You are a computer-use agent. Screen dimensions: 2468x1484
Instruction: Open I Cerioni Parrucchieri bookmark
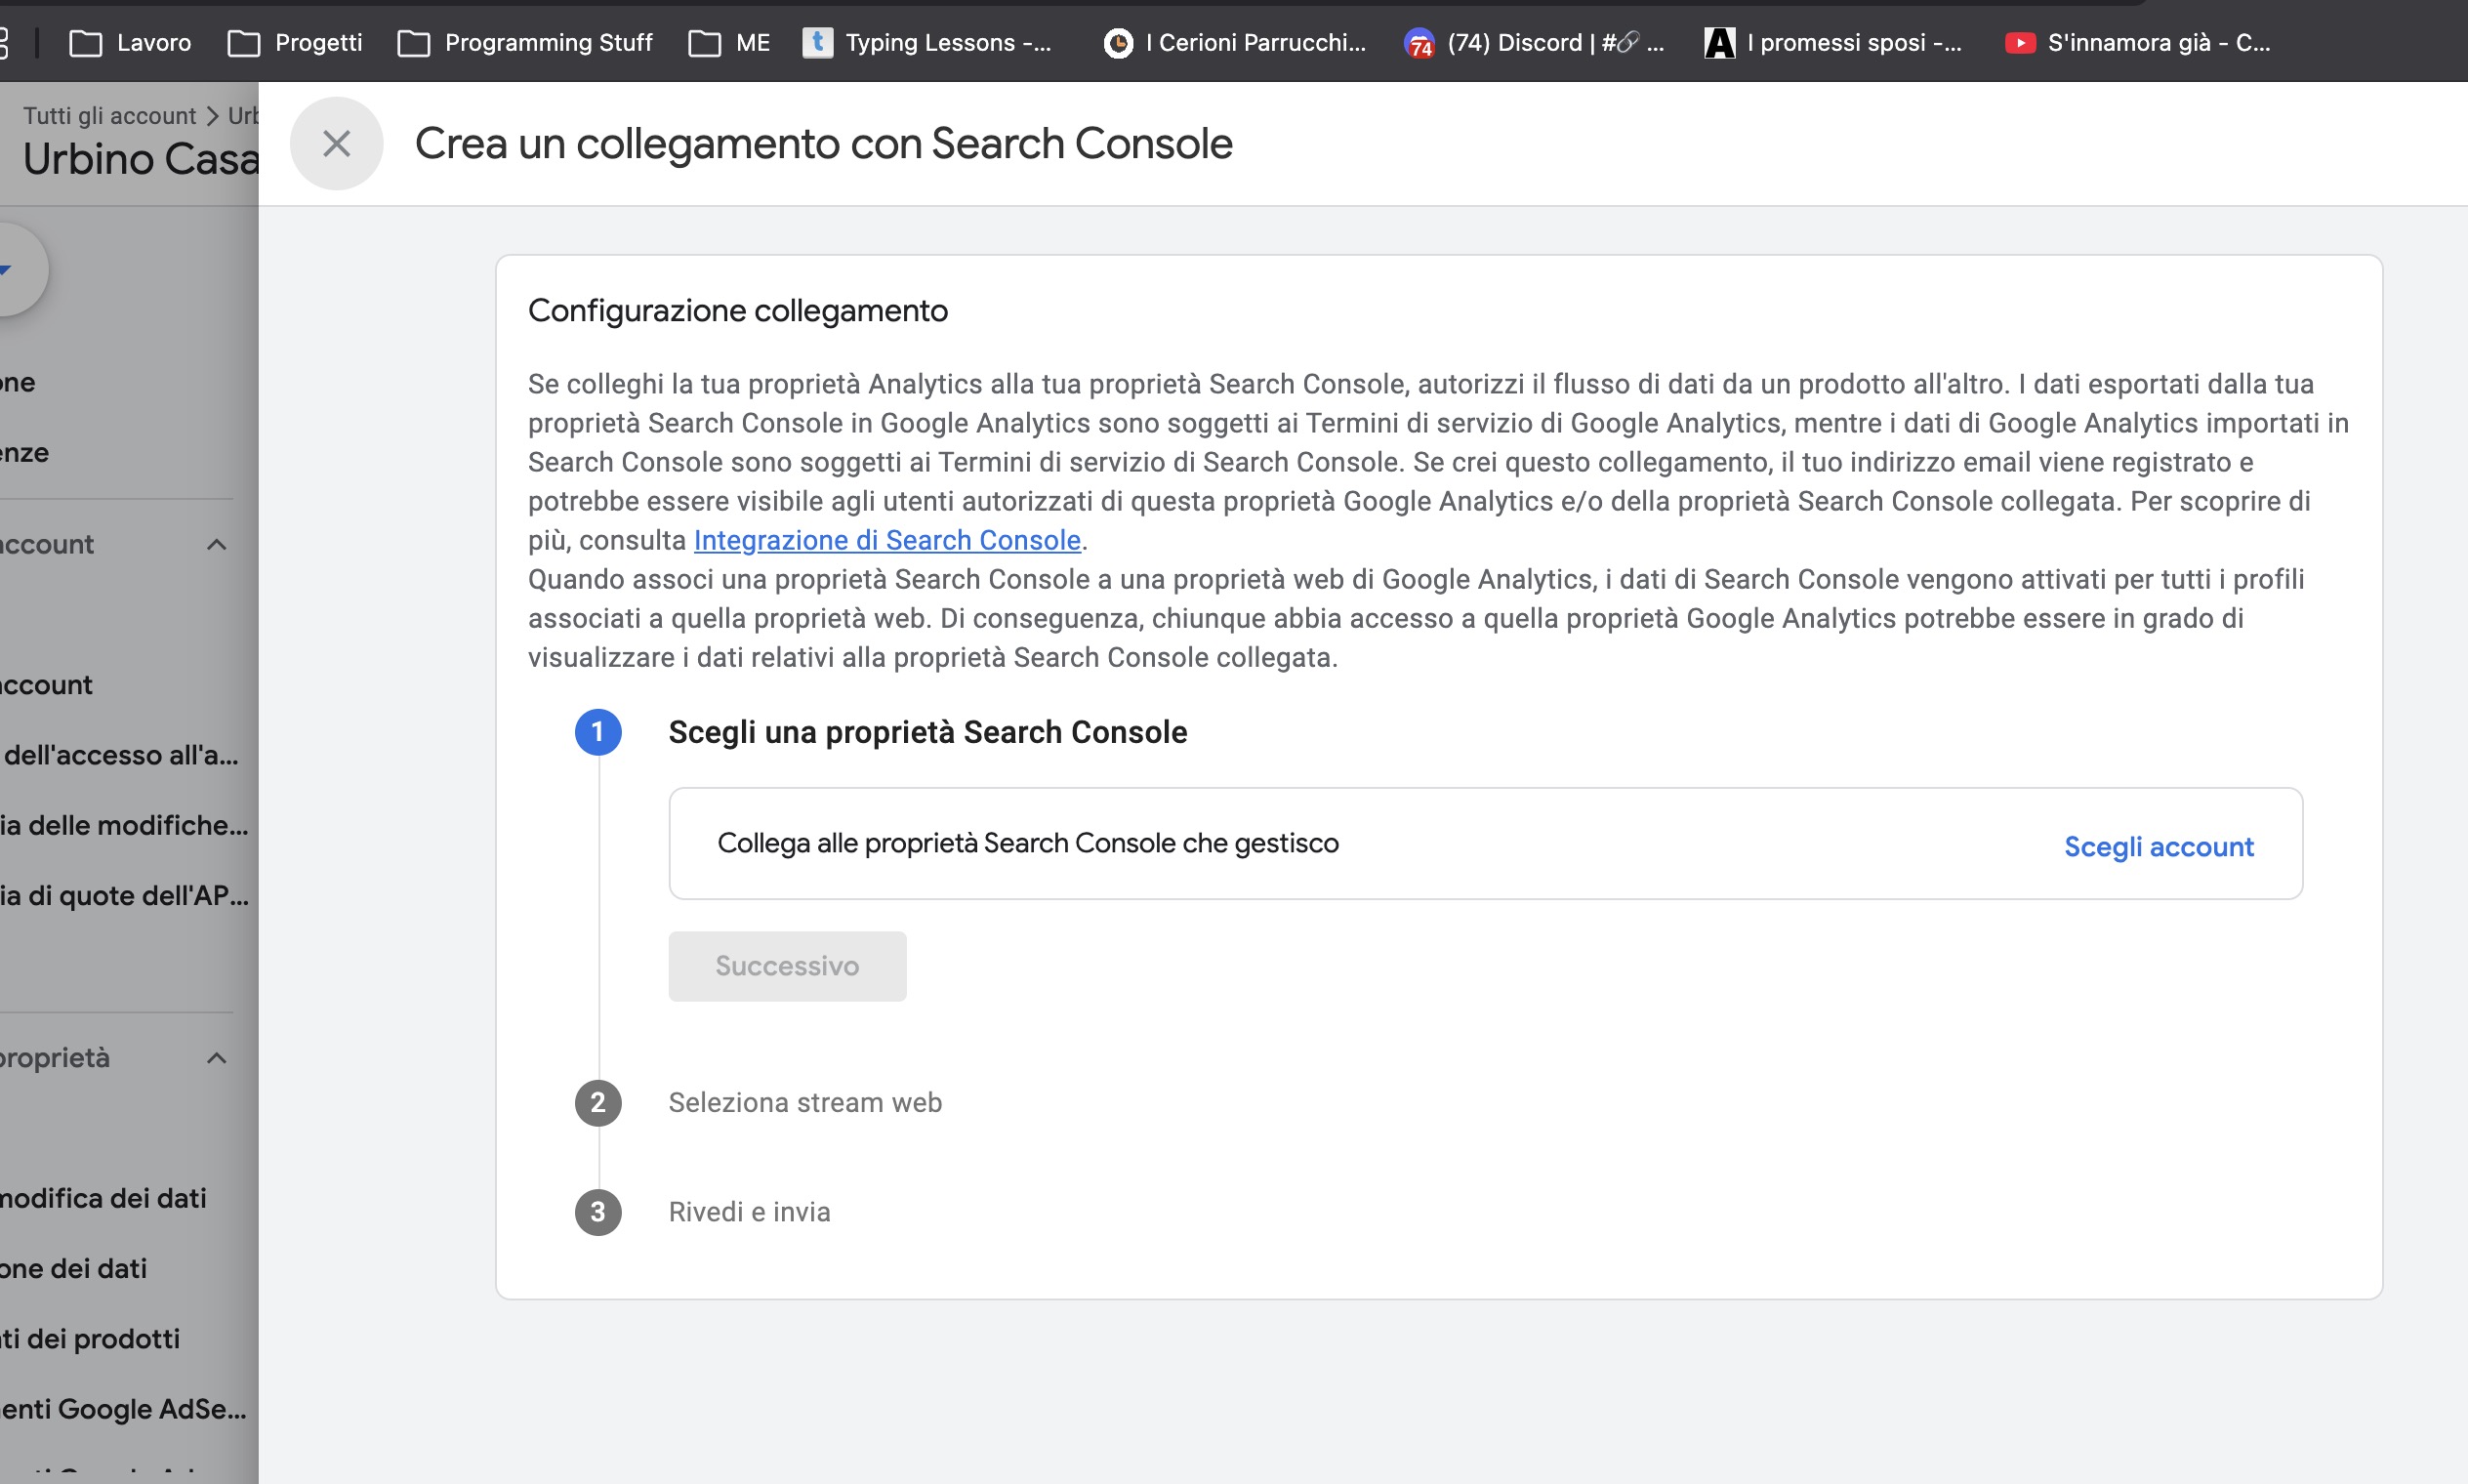click(x=1235, y=42)
